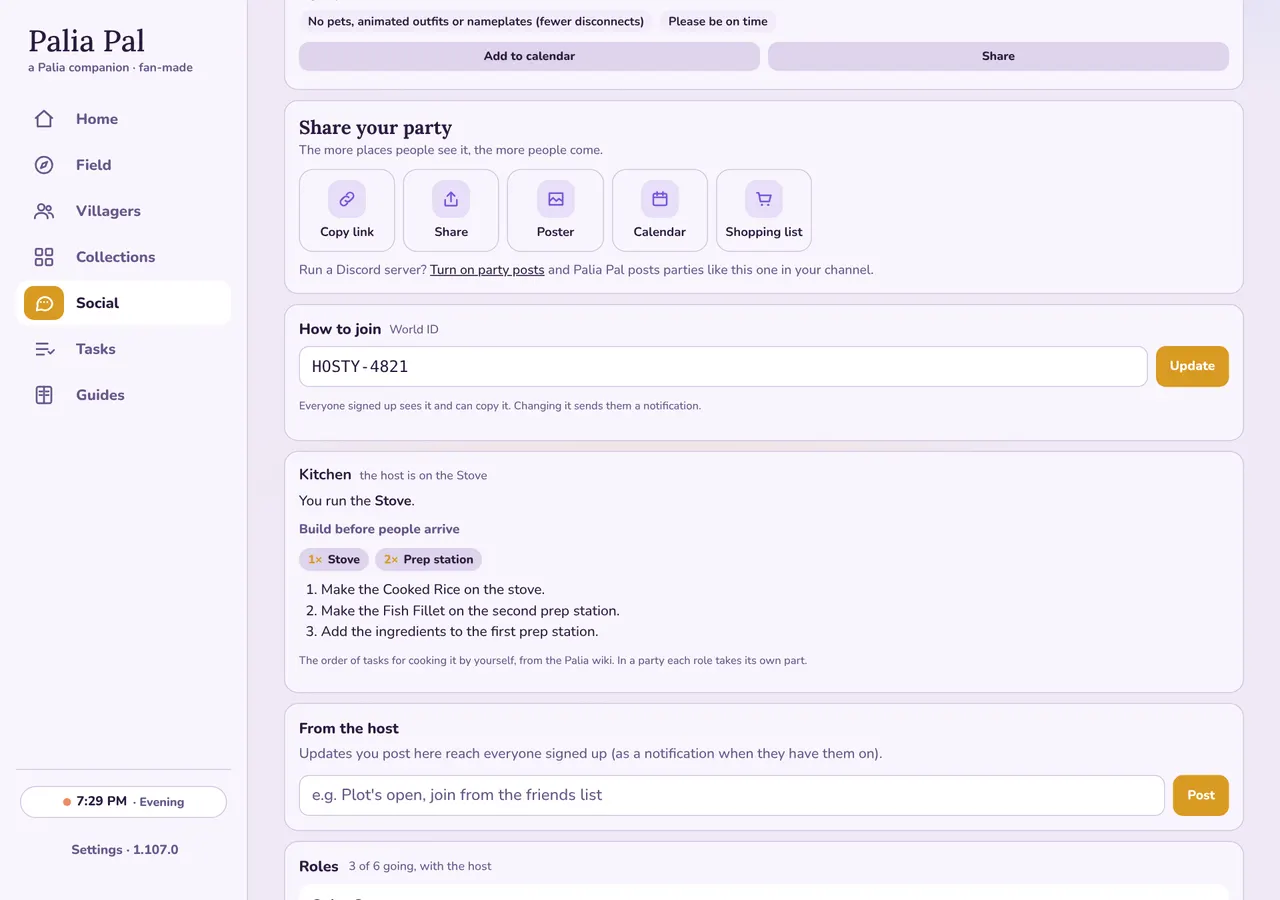Open the Home menu label
The image size is (1280, 900).
[97, 119]
